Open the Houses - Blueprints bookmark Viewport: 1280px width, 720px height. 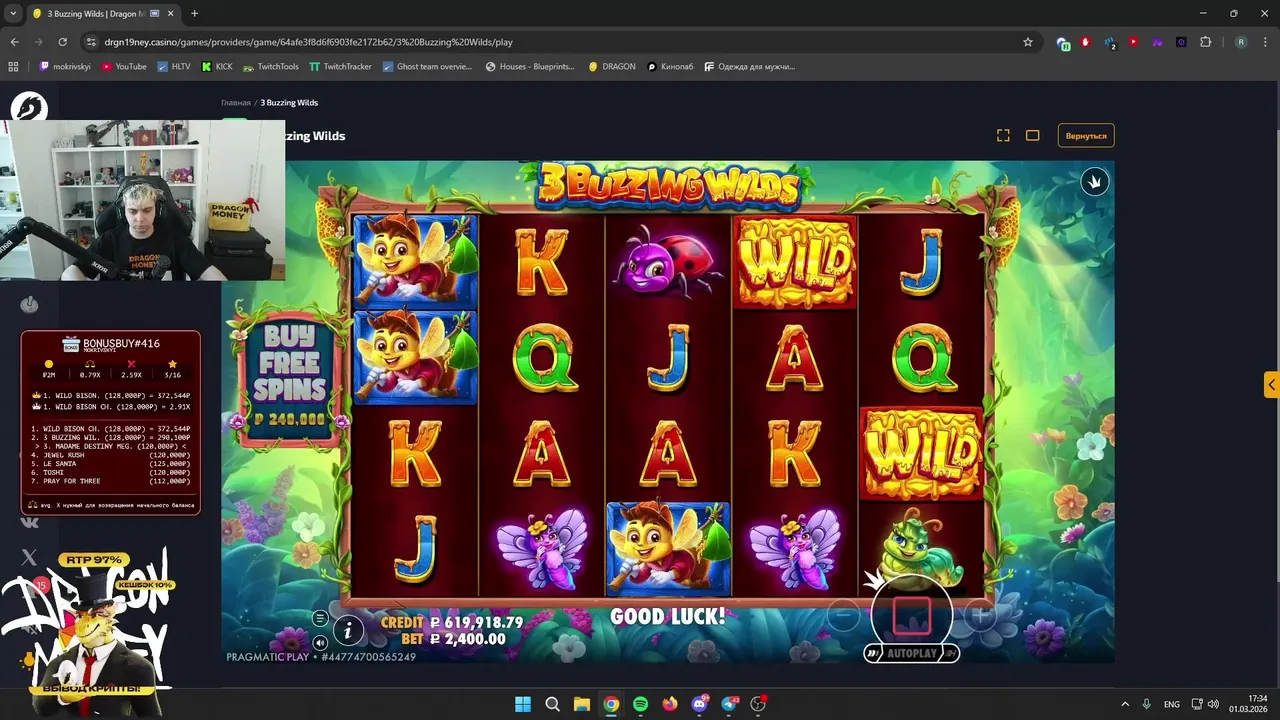(x=530, y=67)
